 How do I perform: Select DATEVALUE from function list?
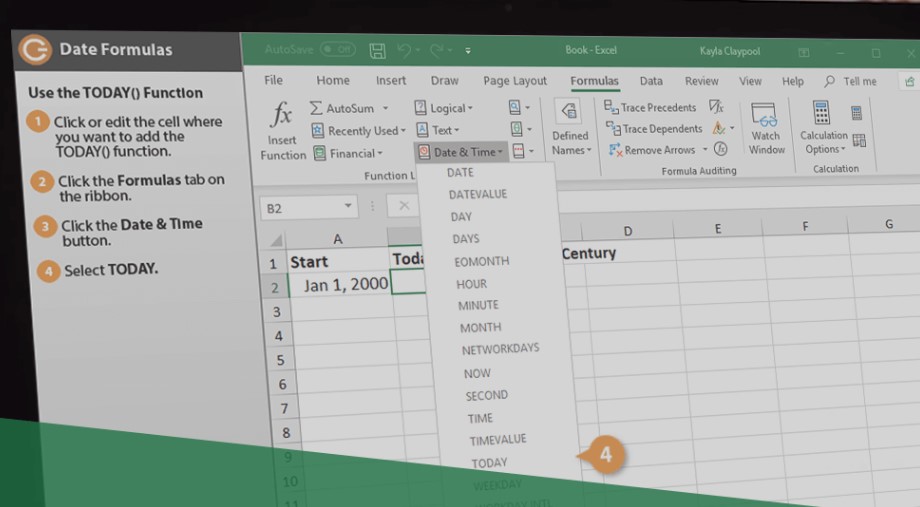[x=478, y=194]
